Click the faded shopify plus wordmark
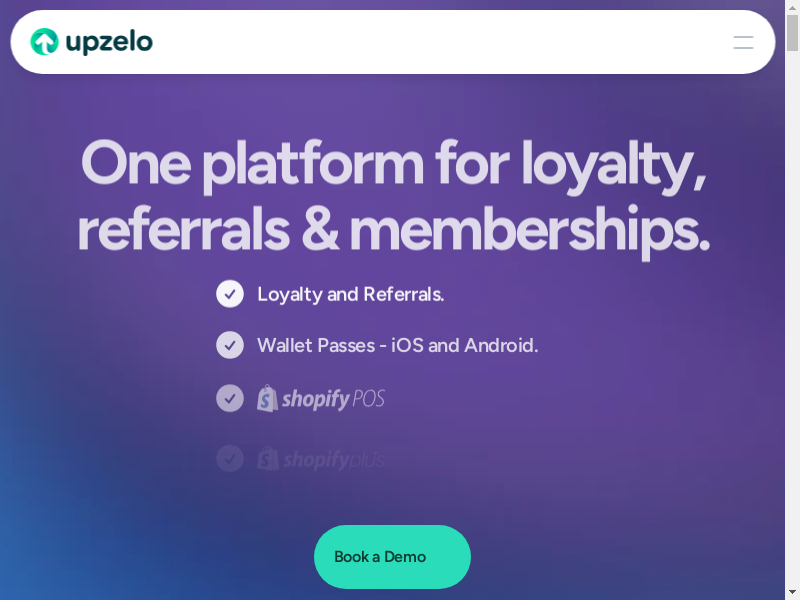Screen dimensions: 800x600 333,460
